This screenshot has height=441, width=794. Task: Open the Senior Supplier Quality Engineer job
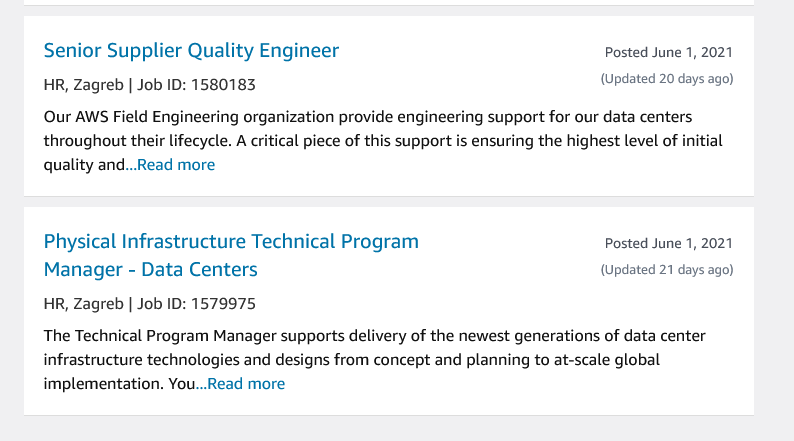click(191, 51)
